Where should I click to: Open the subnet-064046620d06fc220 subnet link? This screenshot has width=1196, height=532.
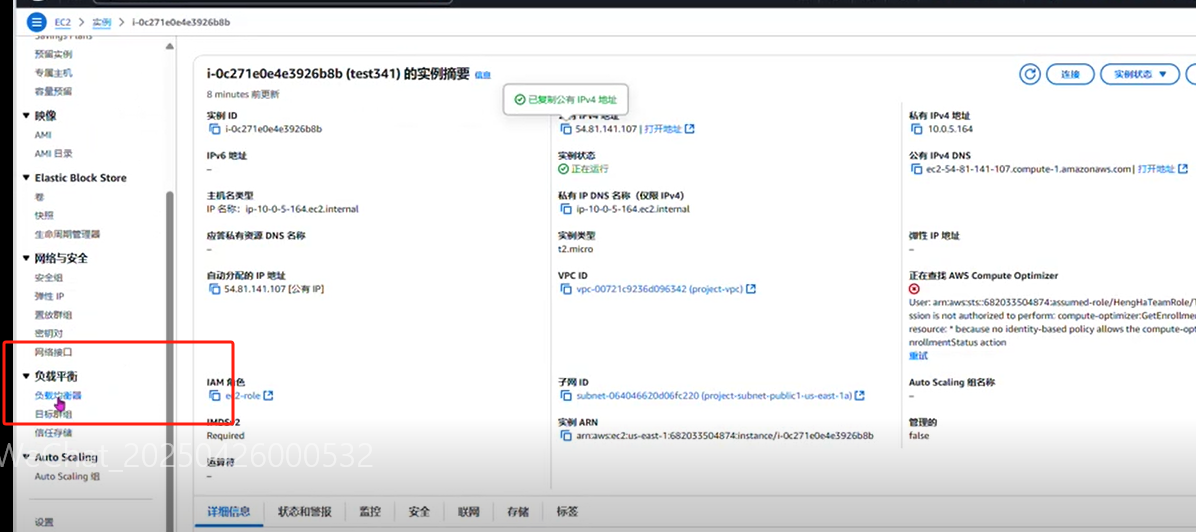[x=713, y=395]
